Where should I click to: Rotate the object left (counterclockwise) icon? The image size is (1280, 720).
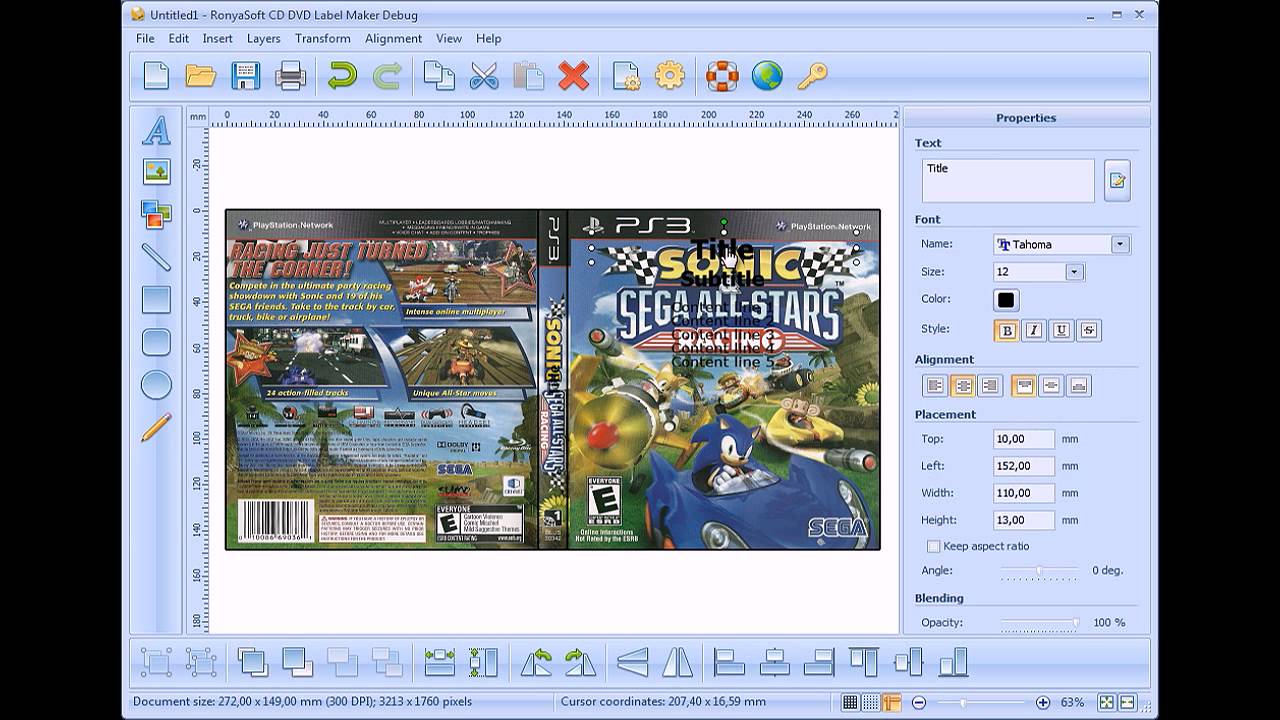(536, 662)
